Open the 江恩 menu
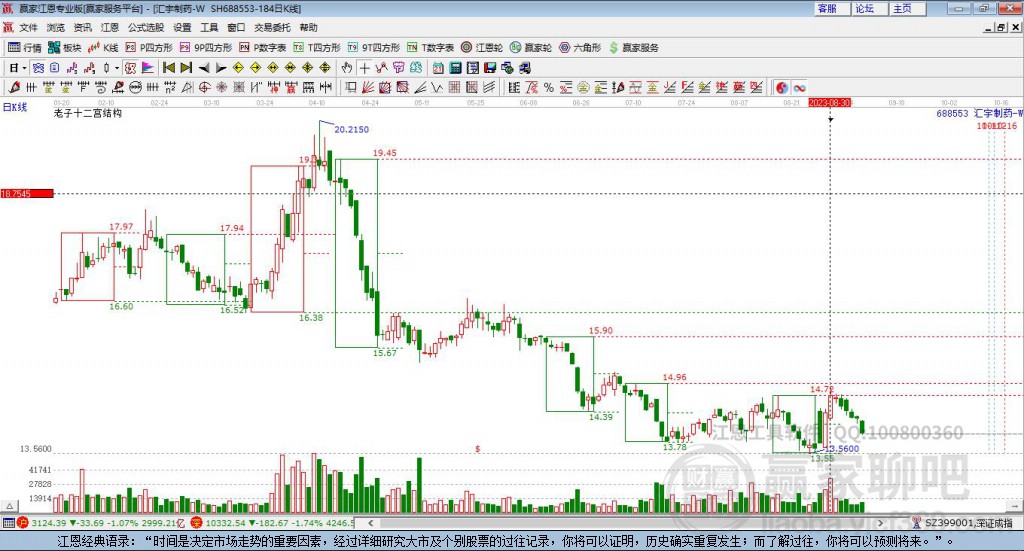The height and width of the screenshot is (551, 1024). pyautogui.click(x=110, y=27)
